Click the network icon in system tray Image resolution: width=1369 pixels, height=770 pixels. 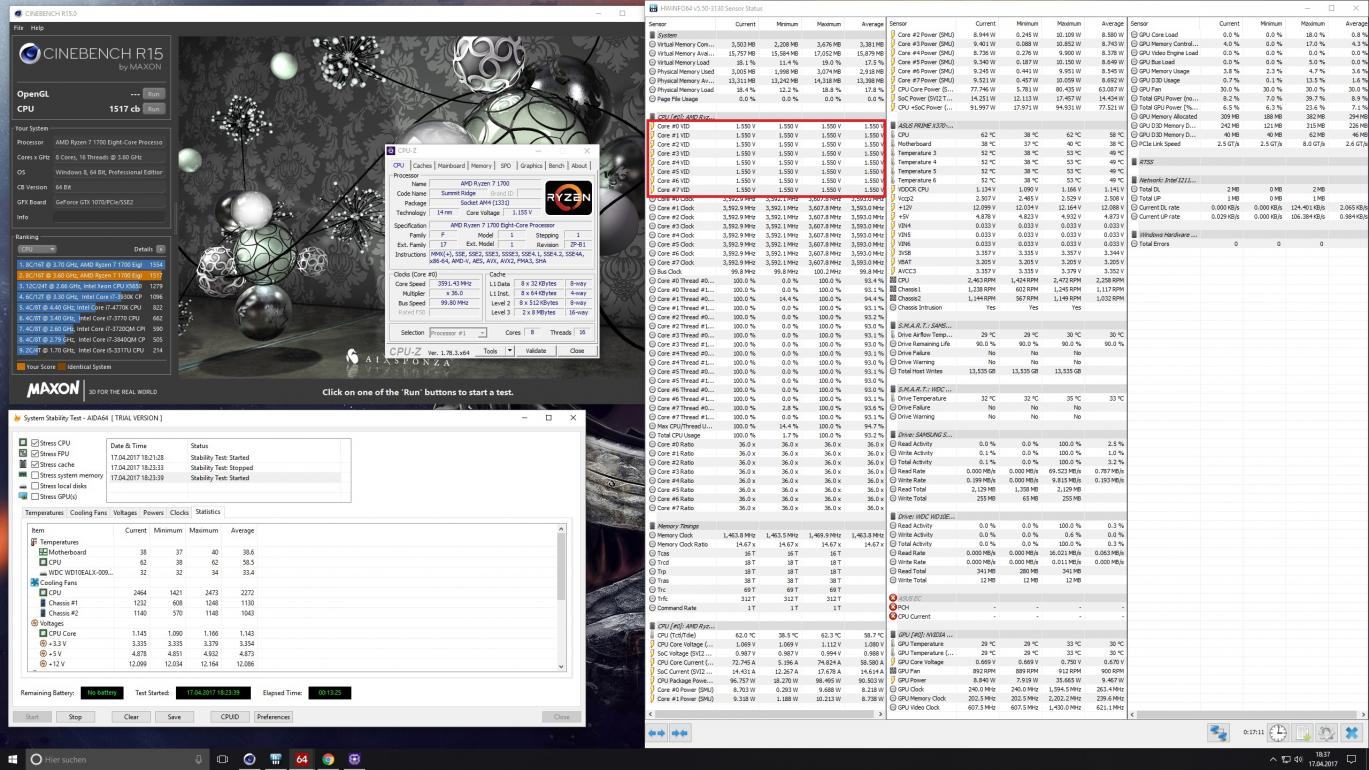[1285, 759]
